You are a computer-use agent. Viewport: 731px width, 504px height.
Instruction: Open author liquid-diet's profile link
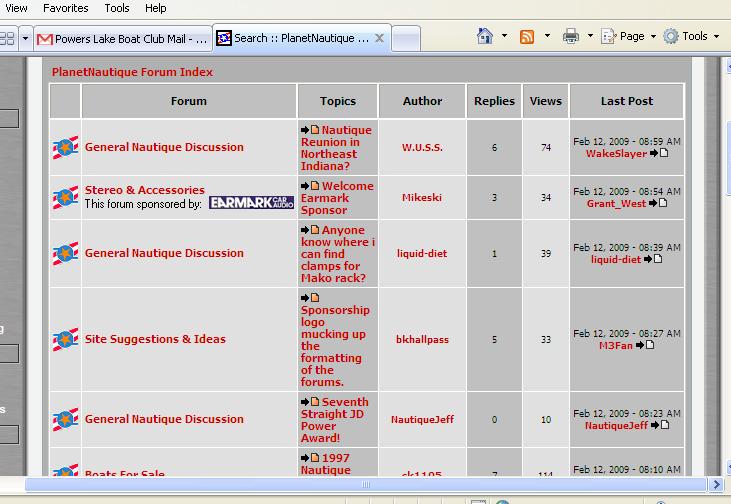pos(422,253)
